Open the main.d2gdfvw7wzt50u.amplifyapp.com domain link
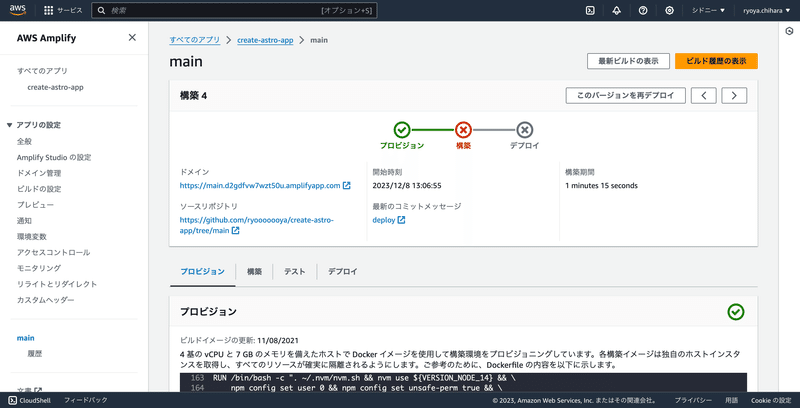This screenshot has width=800, height=408. (x=260, y=186)
